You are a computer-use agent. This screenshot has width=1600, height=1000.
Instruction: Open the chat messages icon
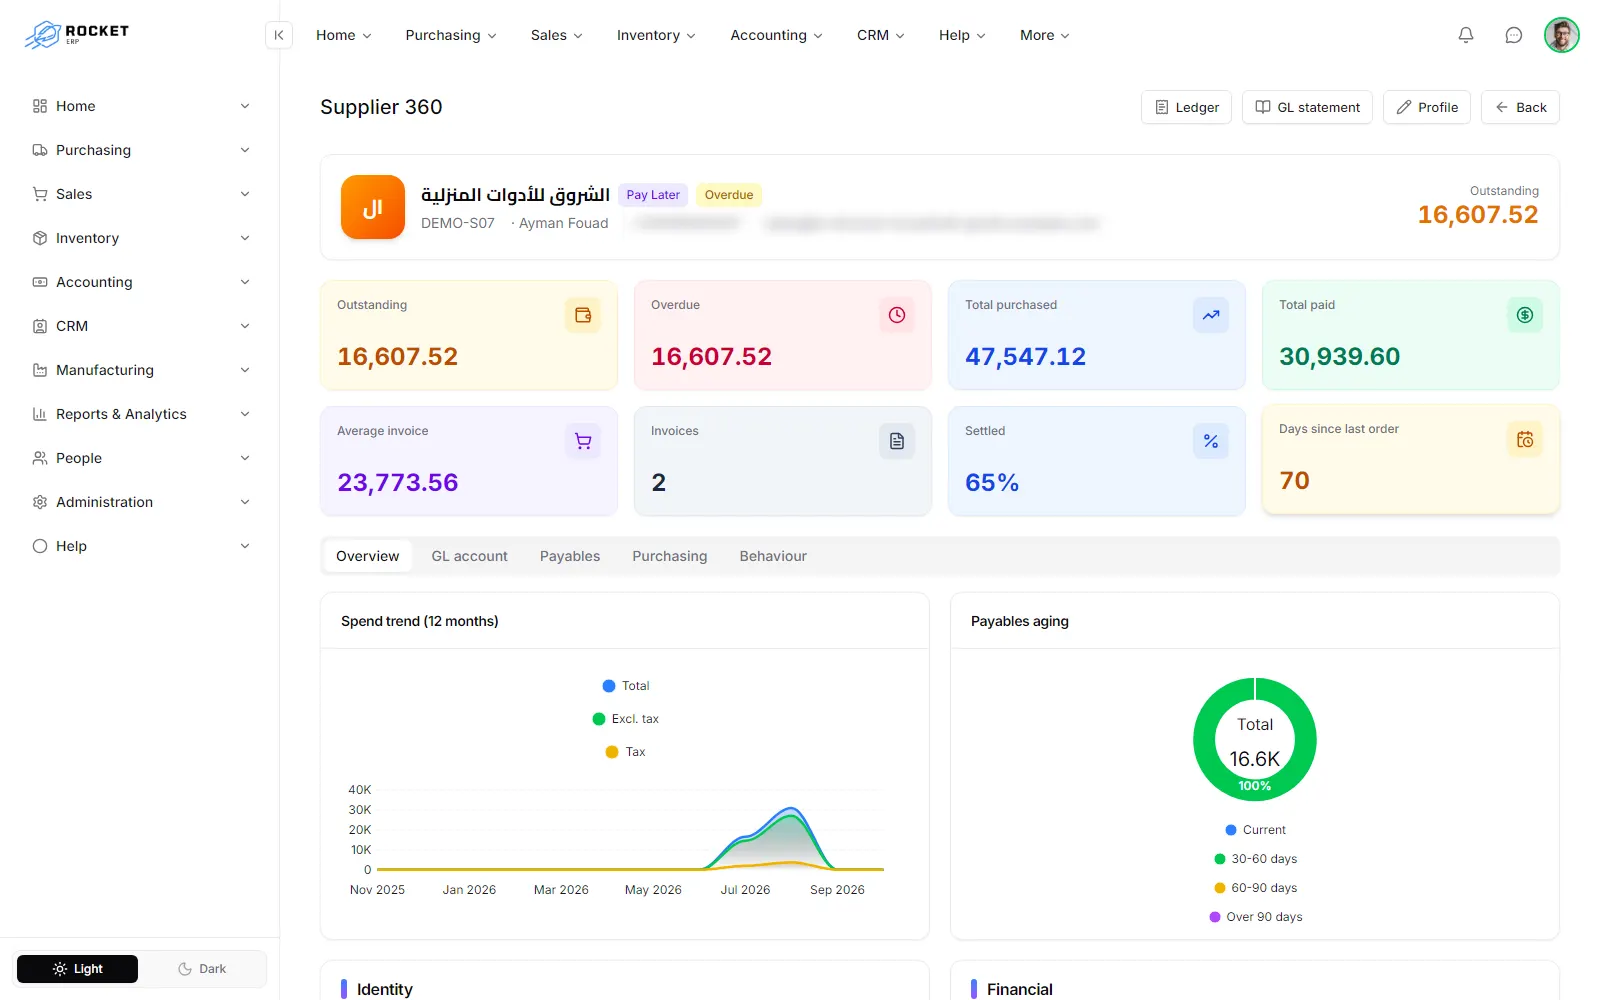[1514, 35]
